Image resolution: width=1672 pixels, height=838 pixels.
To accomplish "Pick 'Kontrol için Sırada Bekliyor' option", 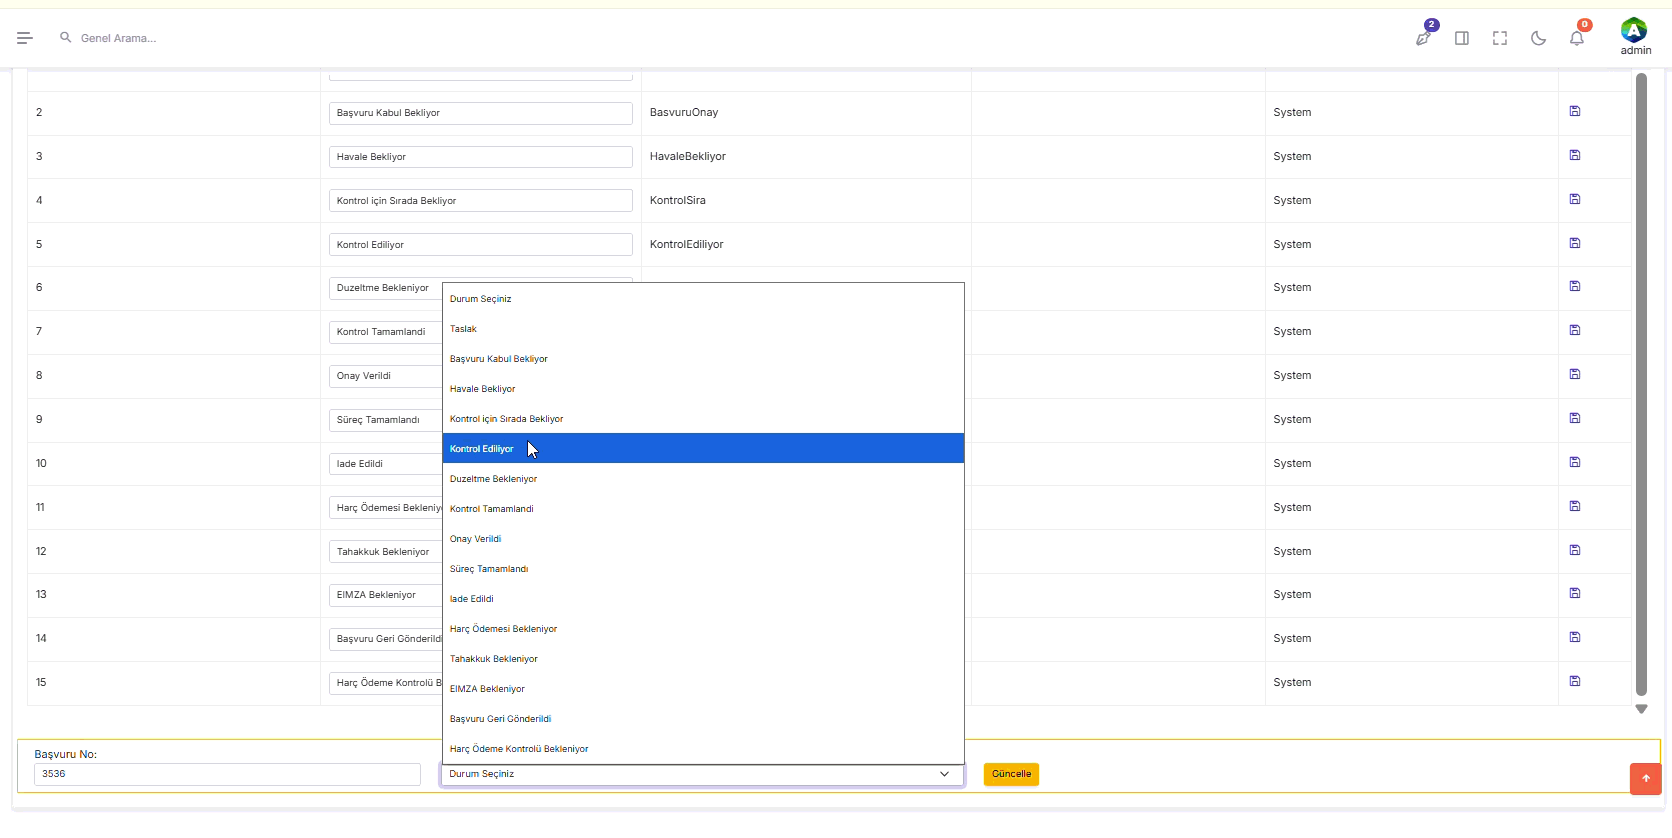I will pos(703,419).
